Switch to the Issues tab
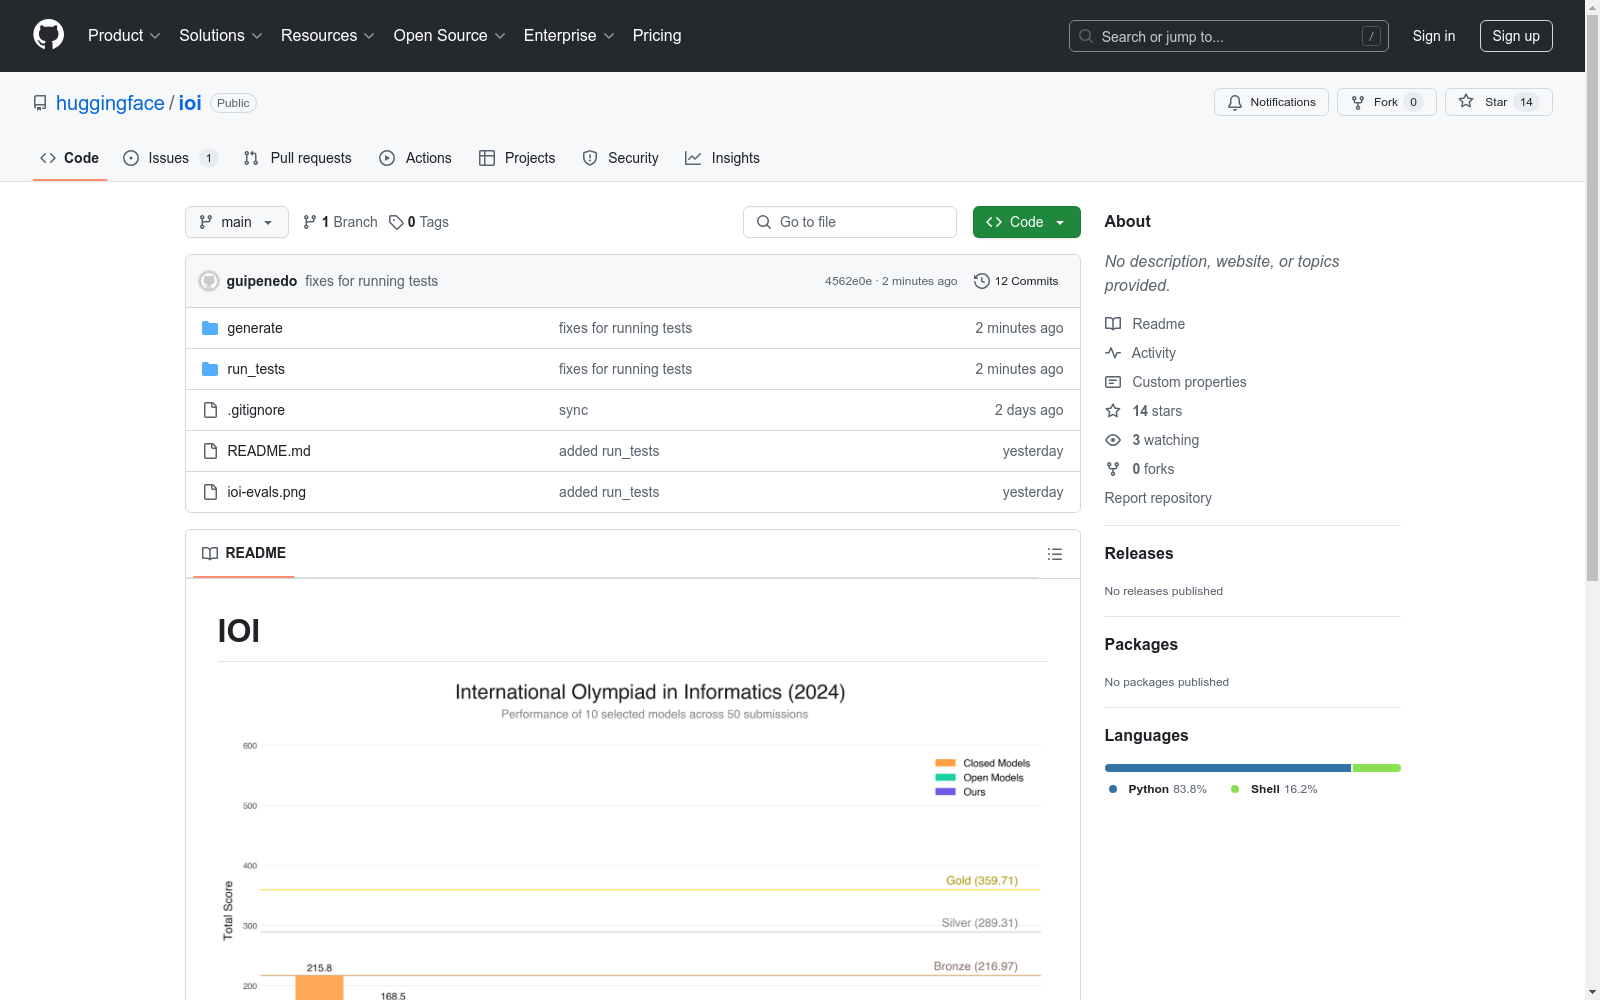This screenshot has width=1600, height=1000. click(170, 158)
